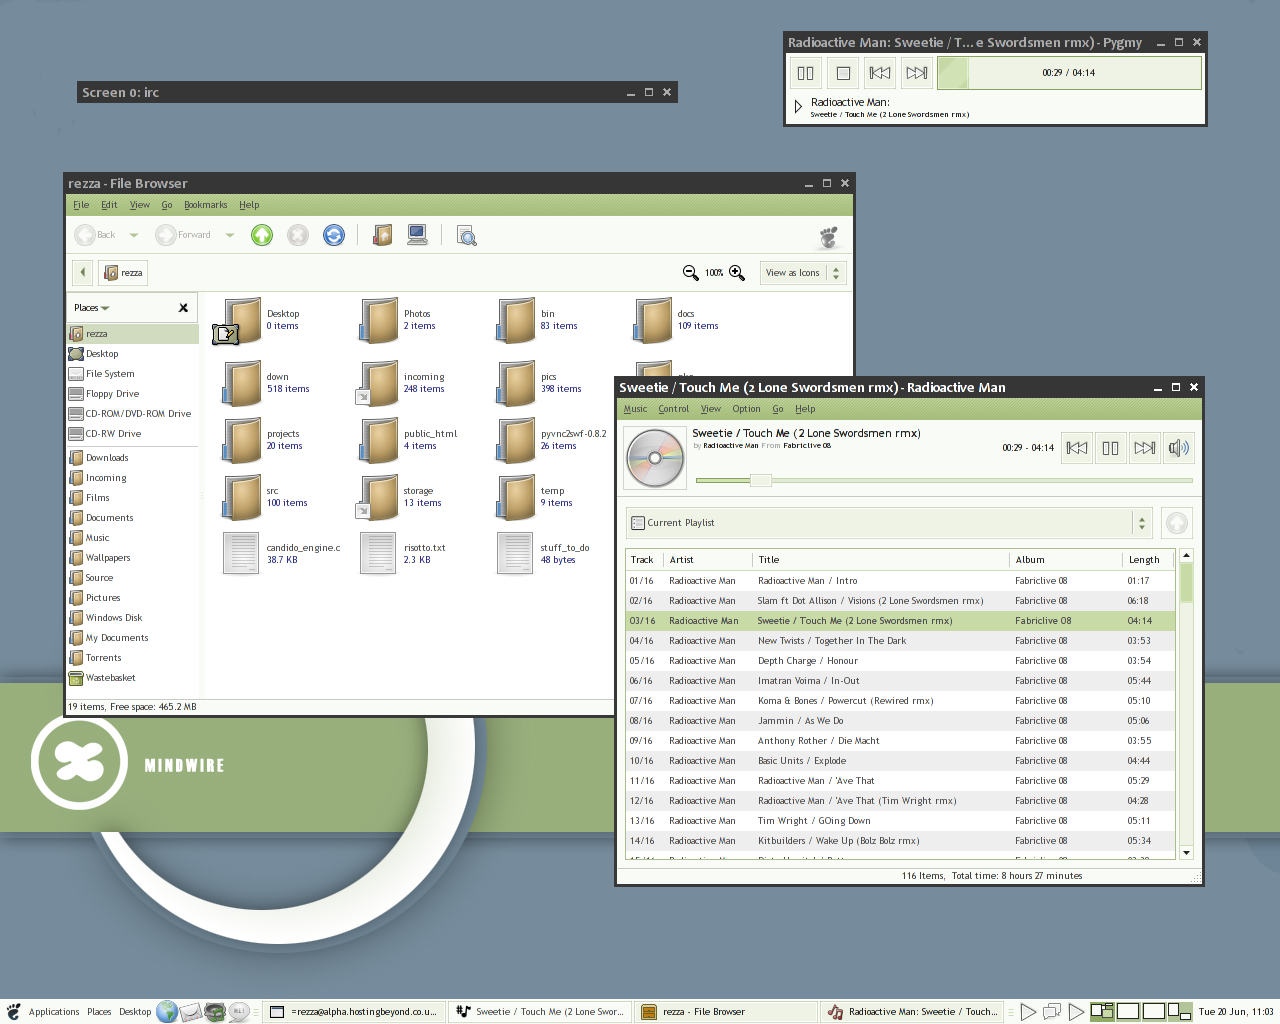The width and height of the screenshot is (1280, 1024).
Task: Click playlist scrollbar down arrow
Action: (x=1187, y=853)
